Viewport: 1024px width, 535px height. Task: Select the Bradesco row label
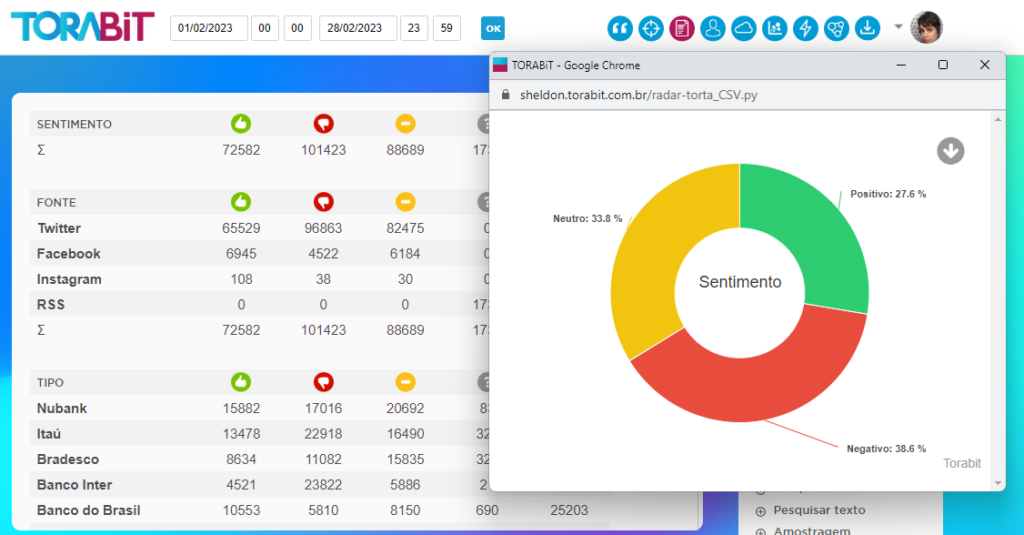click(68, 459)
